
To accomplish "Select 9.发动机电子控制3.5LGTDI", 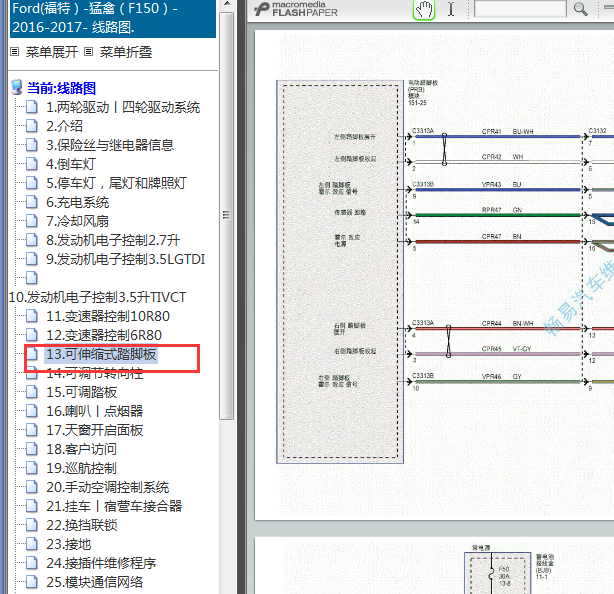I will tap(126, 259).
